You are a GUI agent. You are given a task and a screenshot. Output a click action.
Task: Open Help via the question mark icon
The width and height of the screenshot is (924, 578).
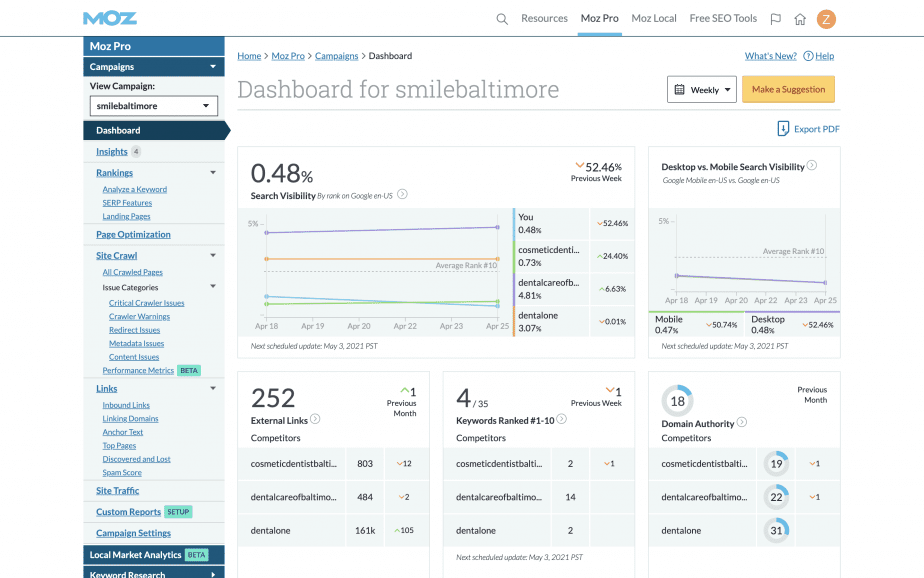(808, 56)
